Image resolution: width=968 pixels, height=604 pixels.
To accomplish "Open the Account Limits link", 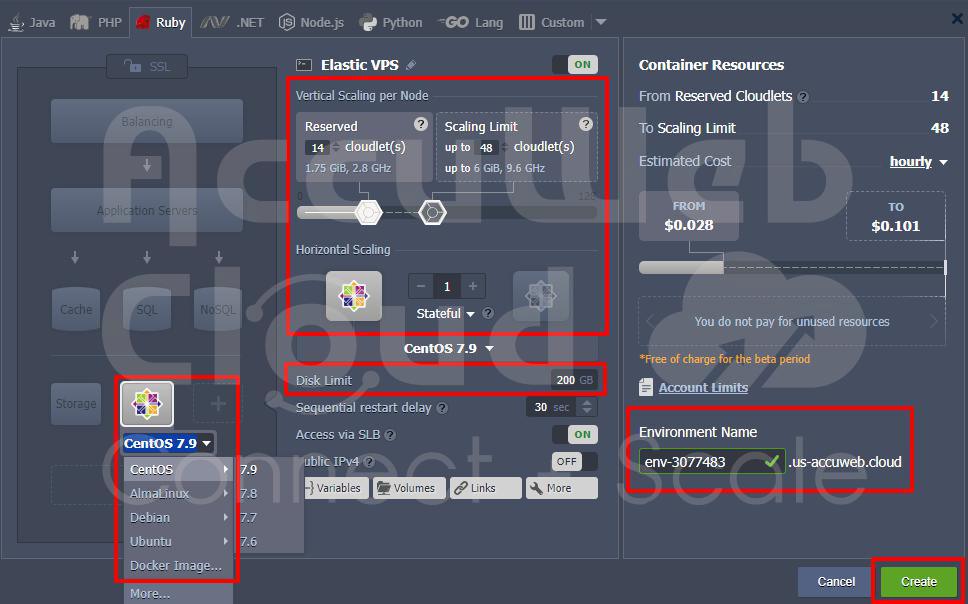I will click(703, 387).
